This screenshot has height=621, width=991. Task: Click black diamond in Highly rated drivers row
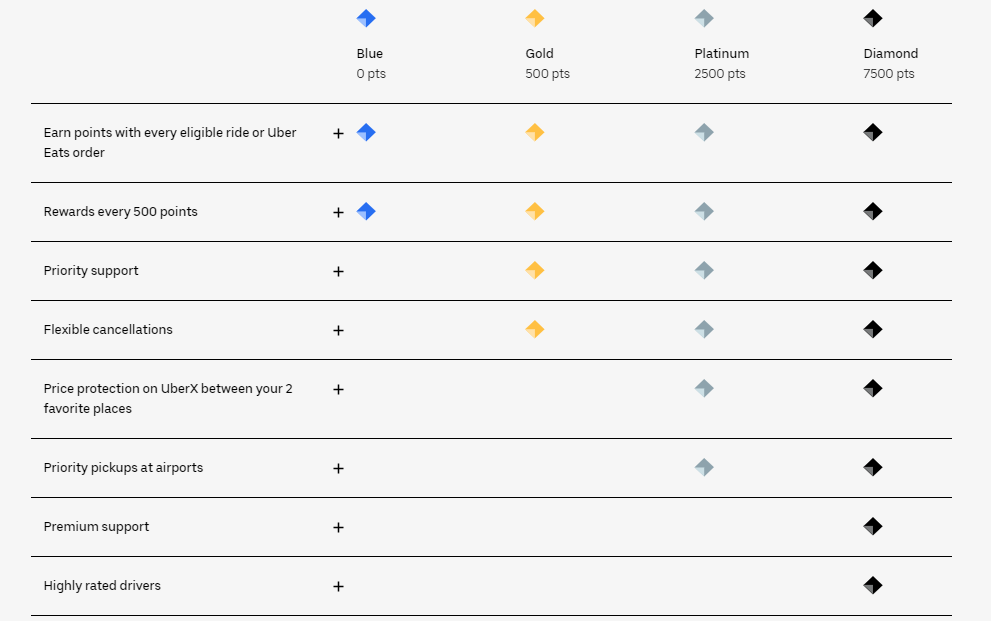point(873,586)
